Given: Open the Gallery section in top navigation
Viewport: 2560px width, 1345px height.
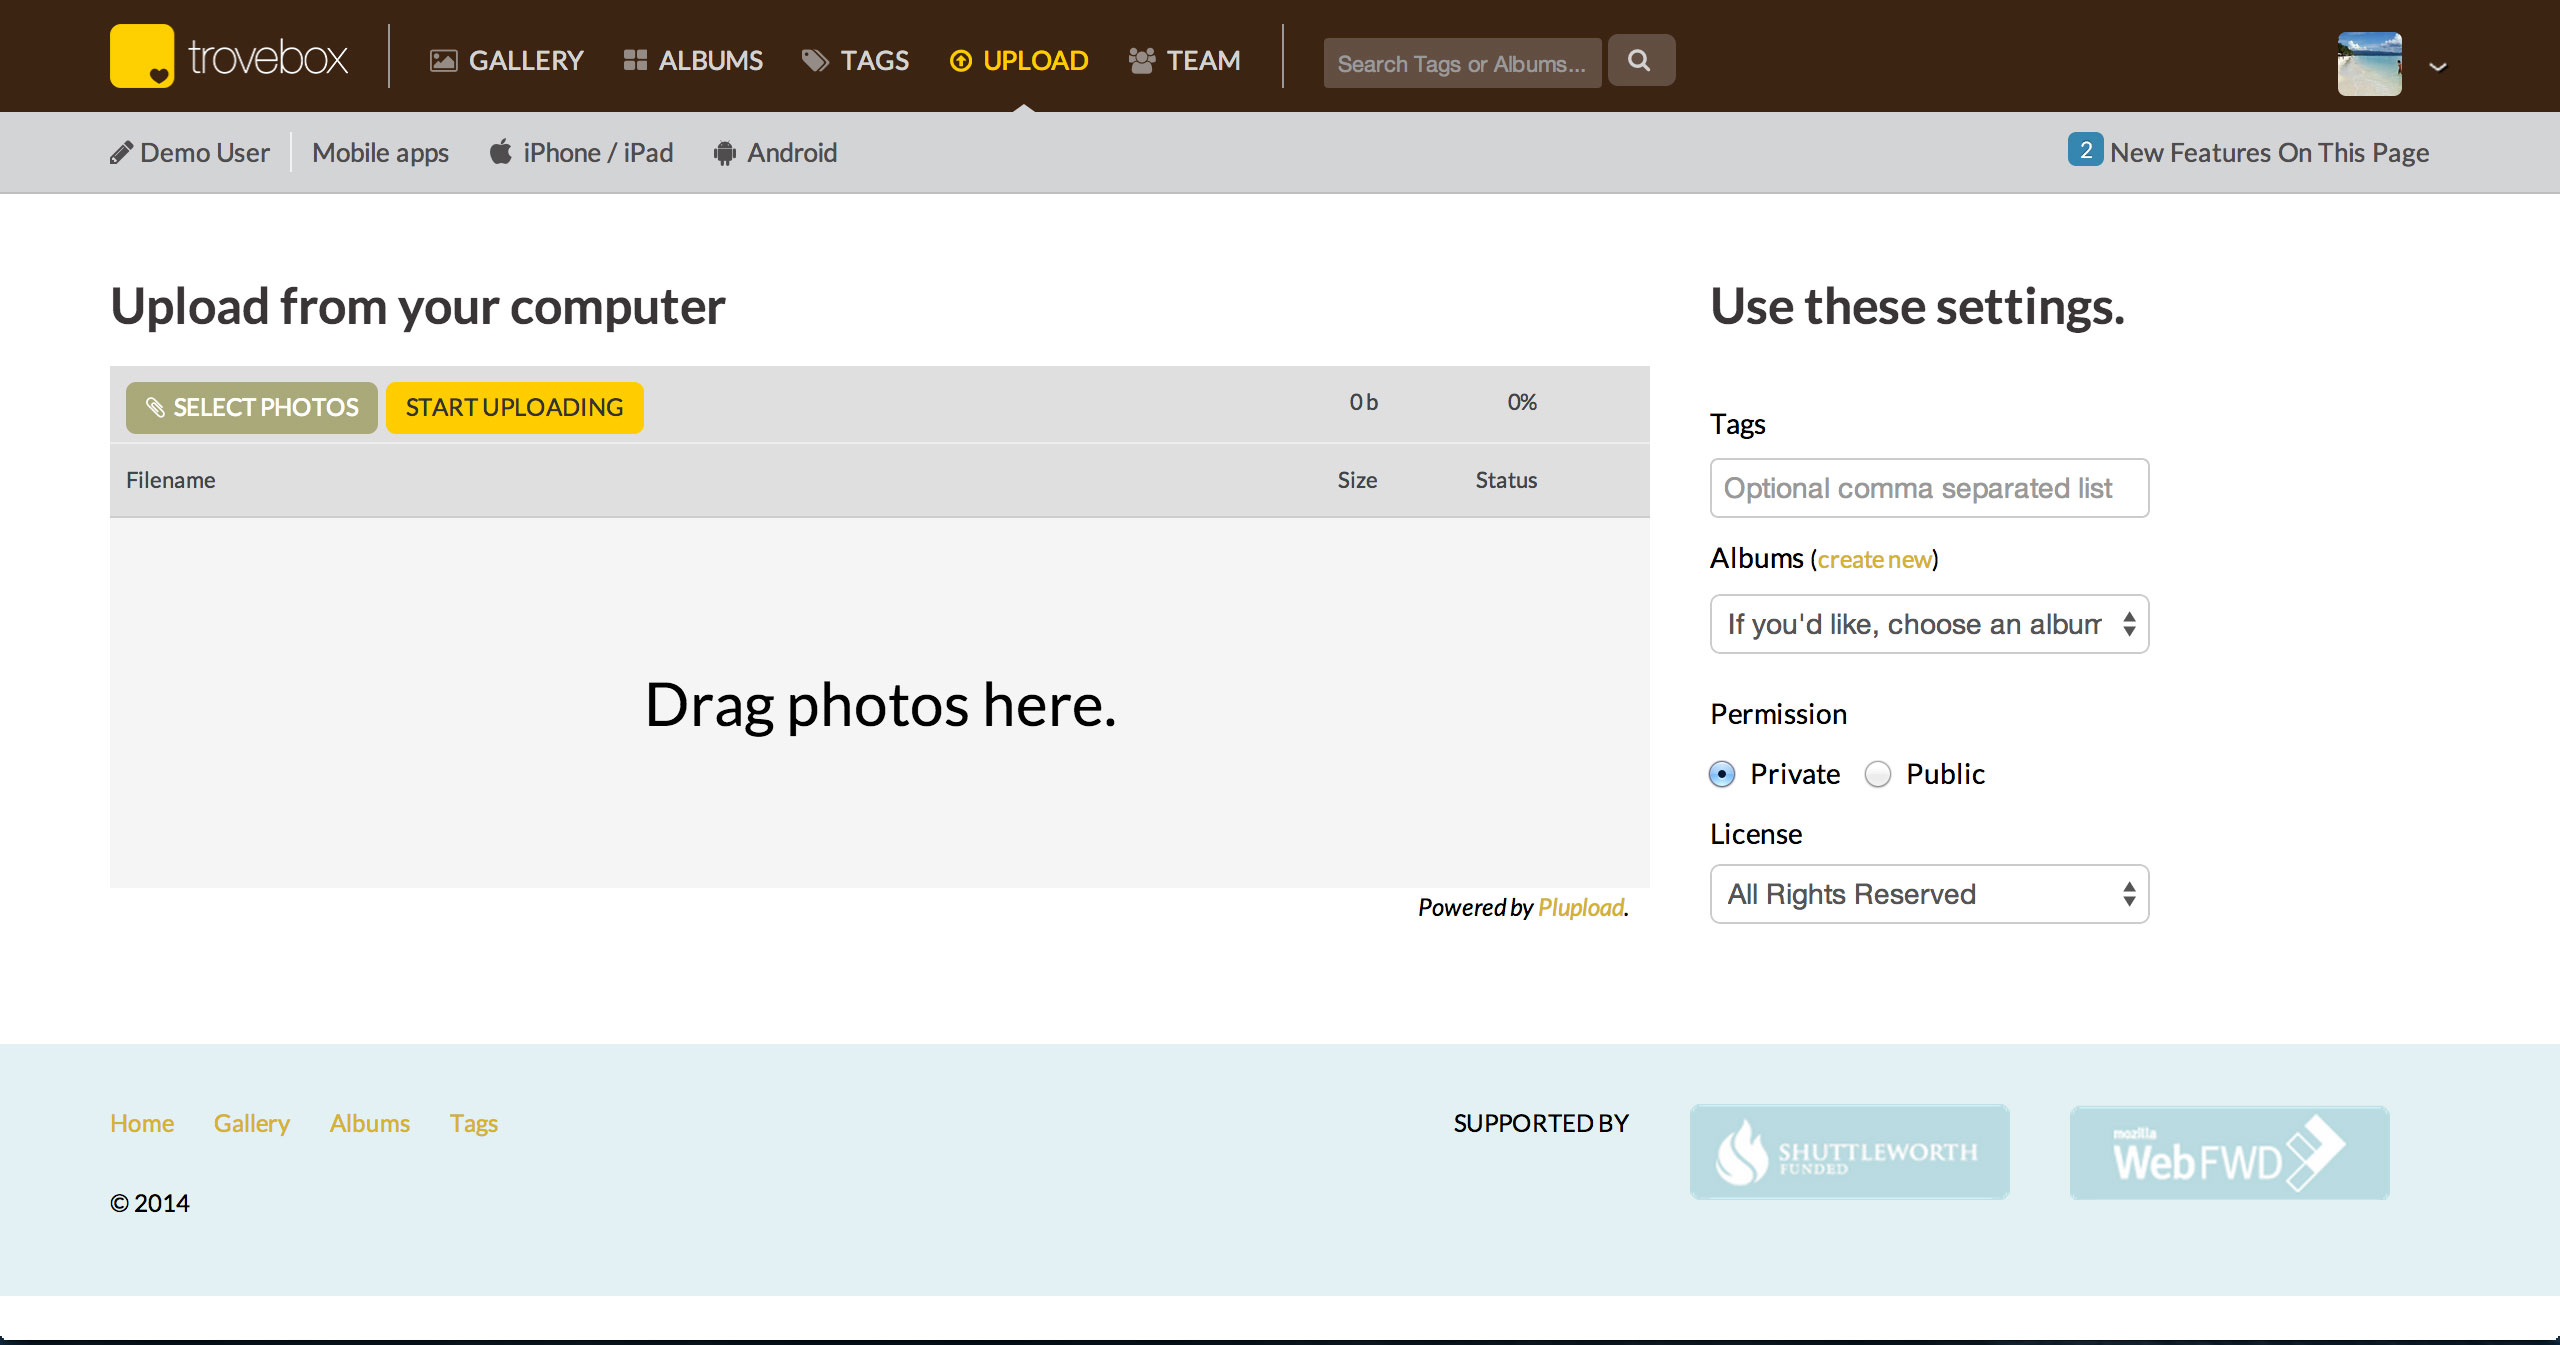Looking at the screenshot, I should coord(507,61).
